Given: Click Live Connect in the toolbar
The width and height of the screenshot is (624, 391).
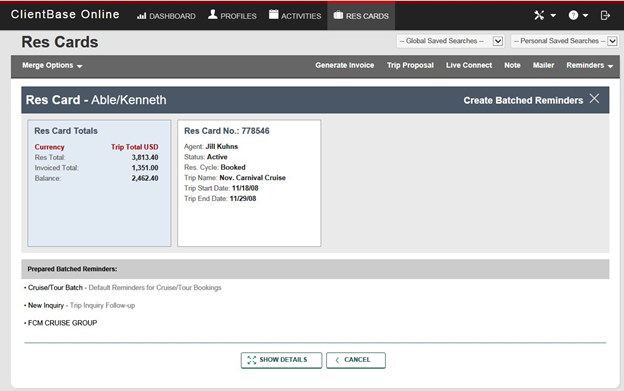Looking at the screenshot, I should pyautogui.click(x=469, y=65).
